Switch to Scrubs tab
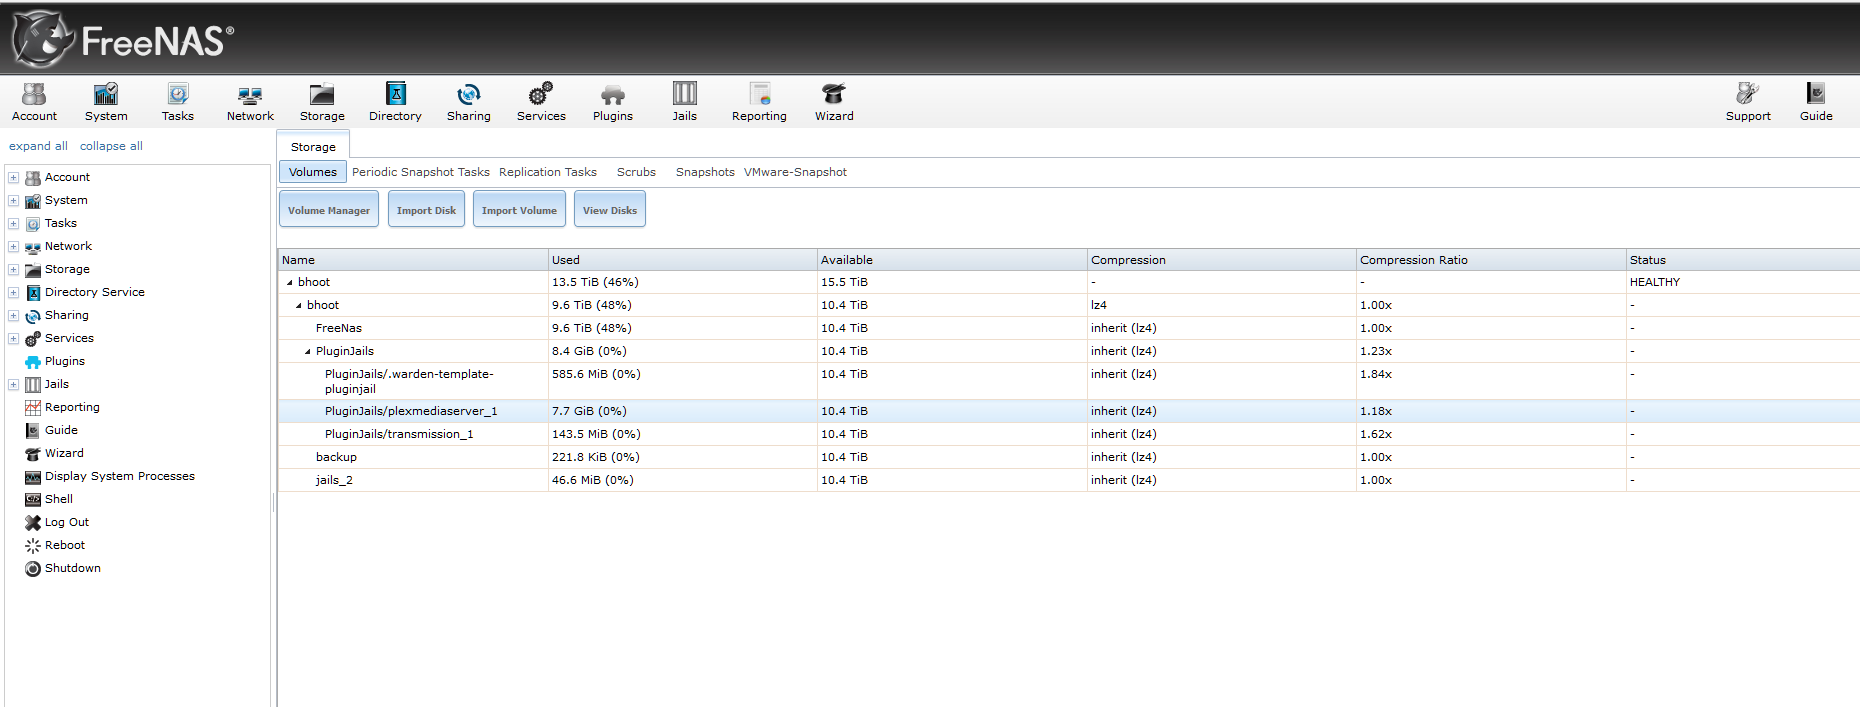The height and width of the screenshot is (707, 1860). (636, 172)
